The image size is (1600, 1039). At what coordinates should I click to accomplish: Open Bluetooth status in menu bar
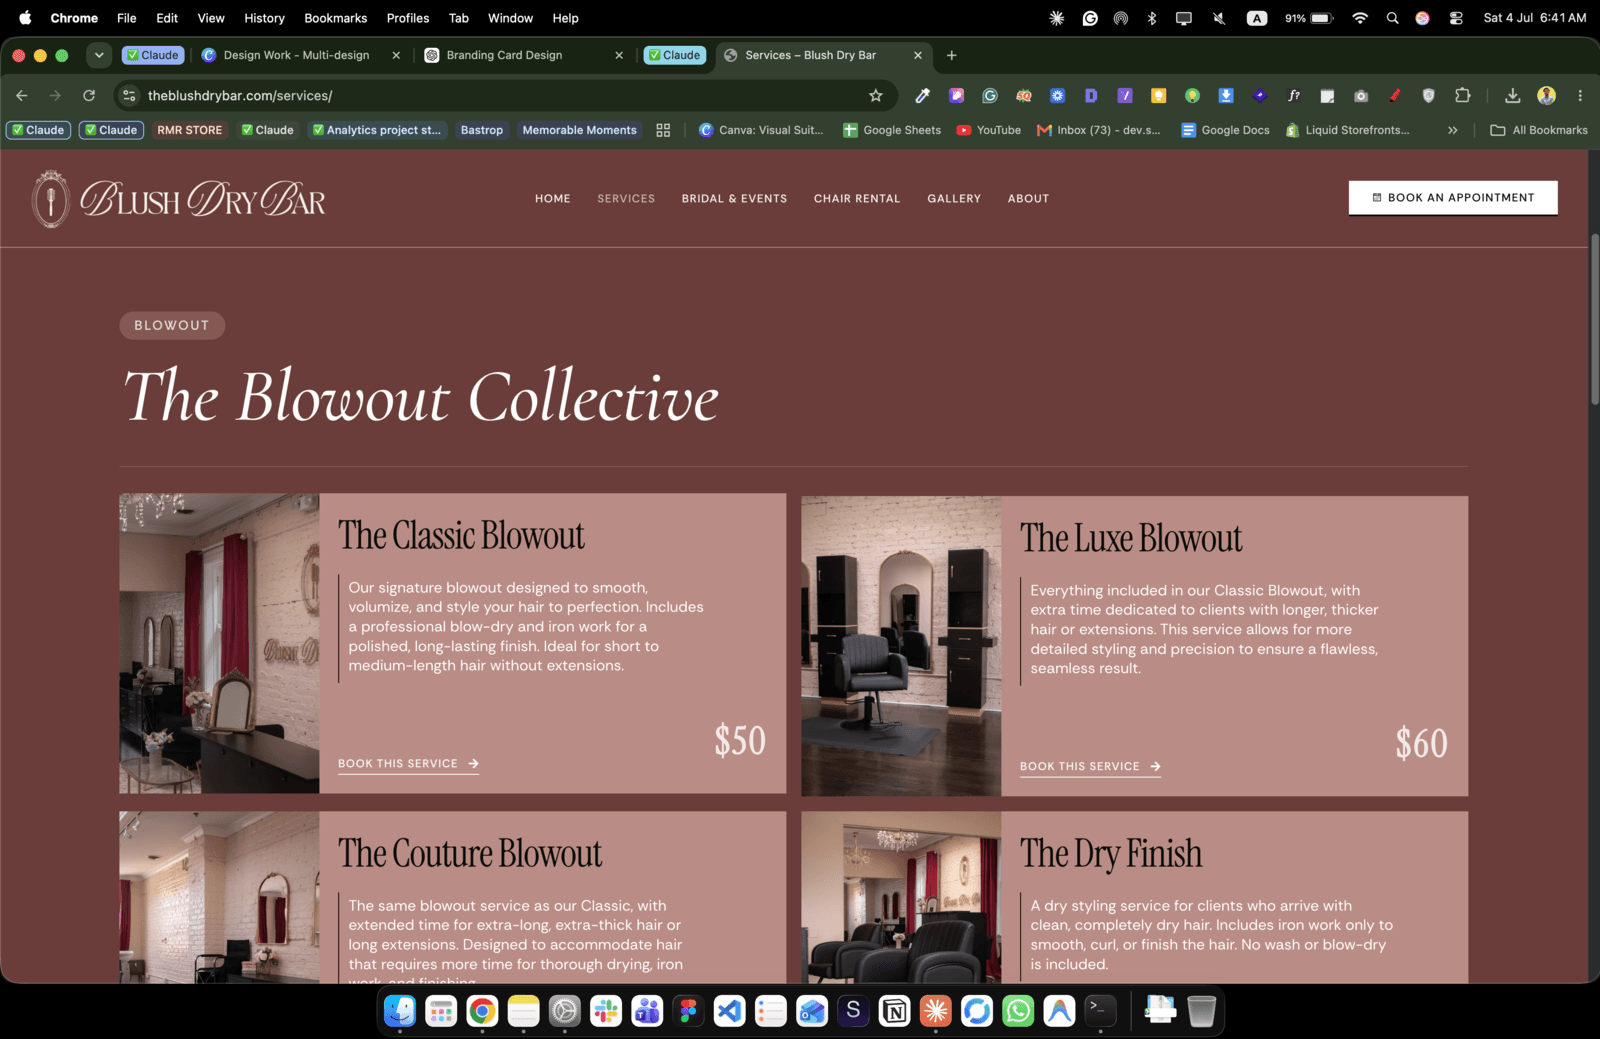[x=1152, y=18]
